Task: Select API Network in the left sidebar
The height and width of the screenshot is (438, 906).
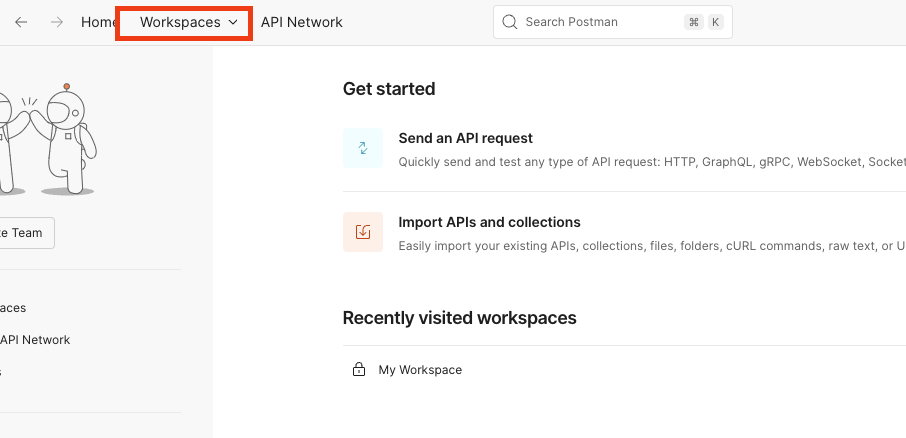Action: click(x=36, y=340)
